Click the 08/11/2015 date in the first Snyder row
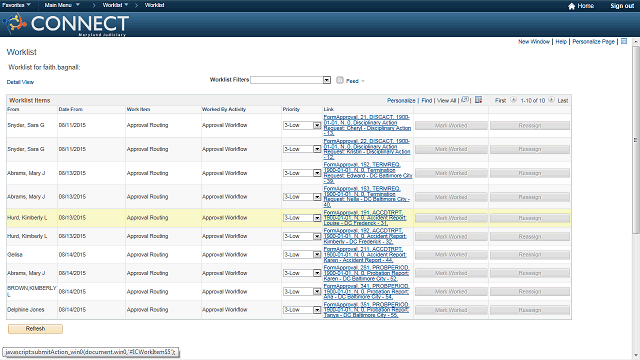Image resolution: width=640 pixels, height=360 pixels. (x=72, y=125)
